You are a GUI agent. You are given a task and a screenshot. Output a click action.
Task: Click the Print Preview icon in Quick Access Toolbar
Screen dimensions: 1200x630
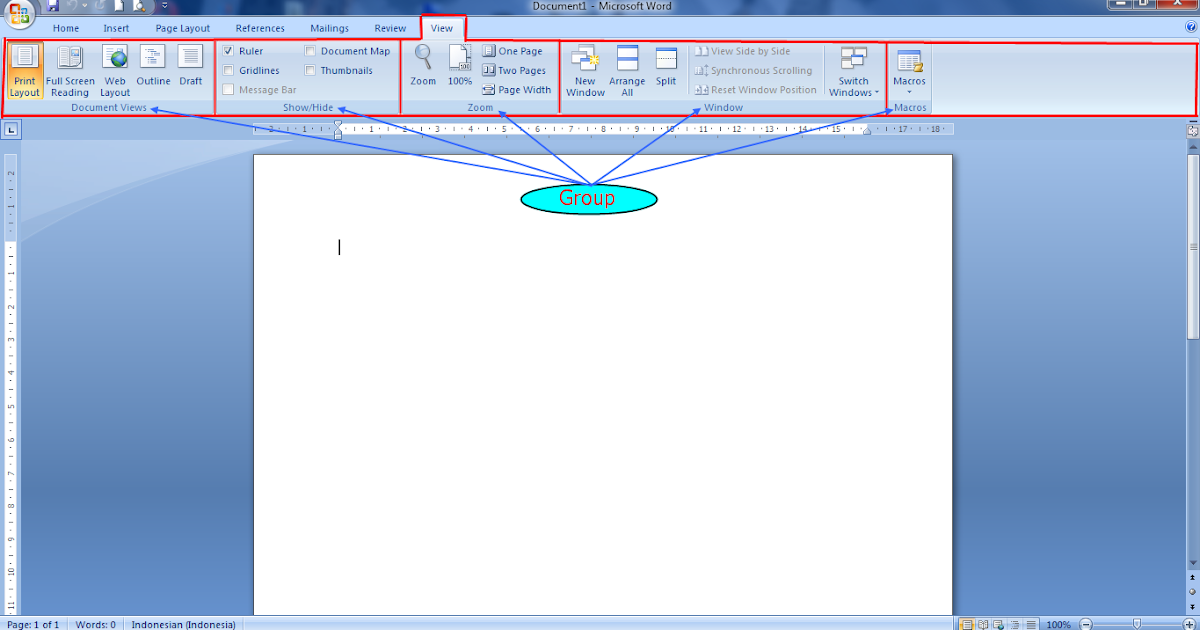pos(138,6)
